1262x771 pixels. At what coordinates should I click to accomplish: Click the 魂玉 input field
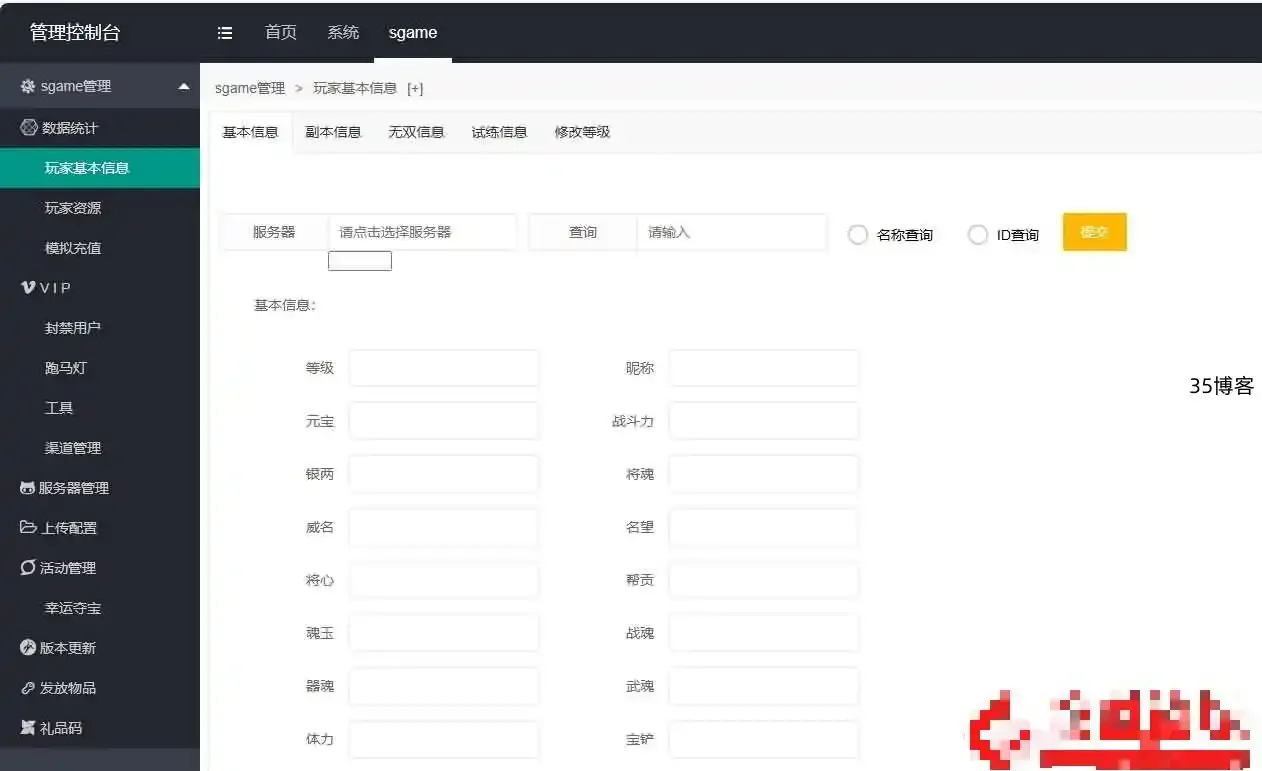click(444, 633)
